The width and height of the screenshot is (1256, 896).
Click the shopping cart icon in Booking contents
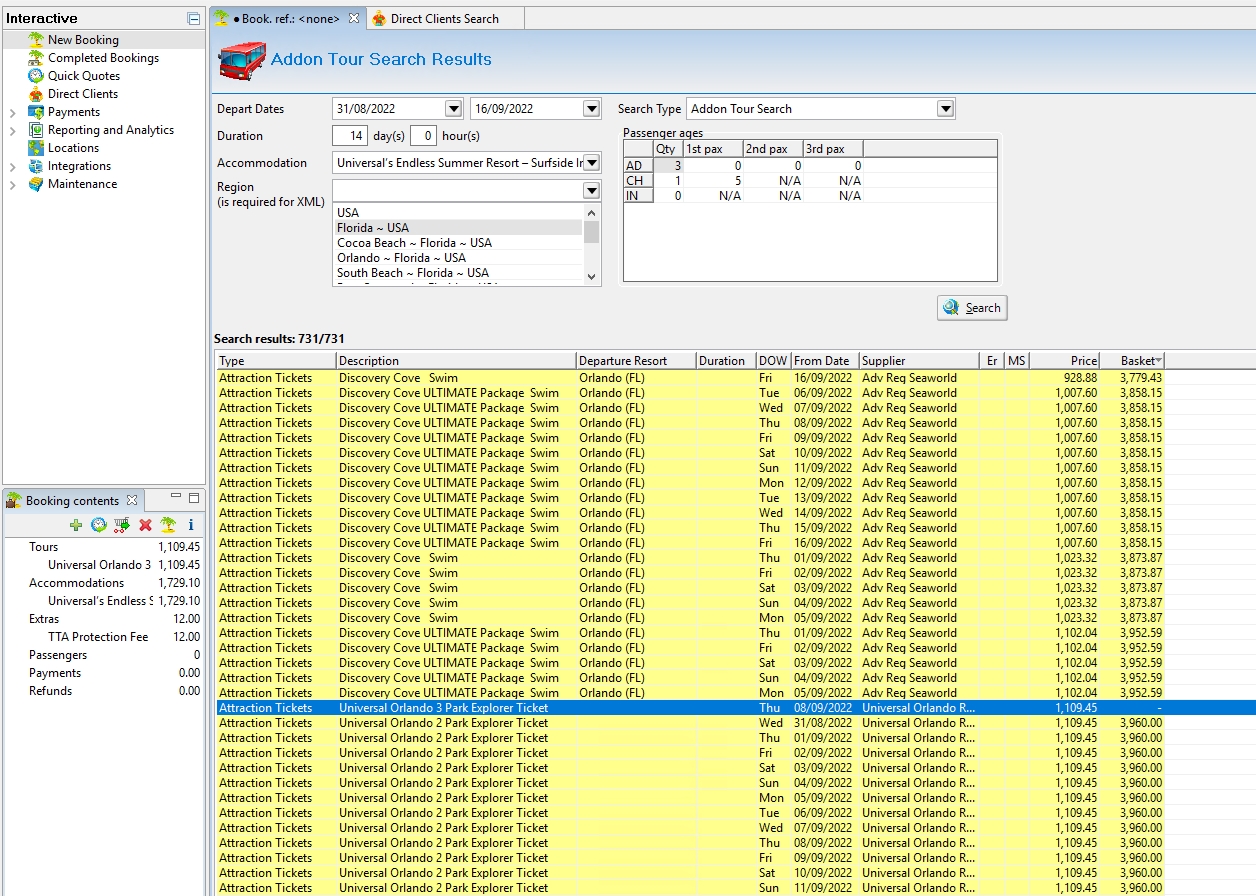click(x=122, y=525)
